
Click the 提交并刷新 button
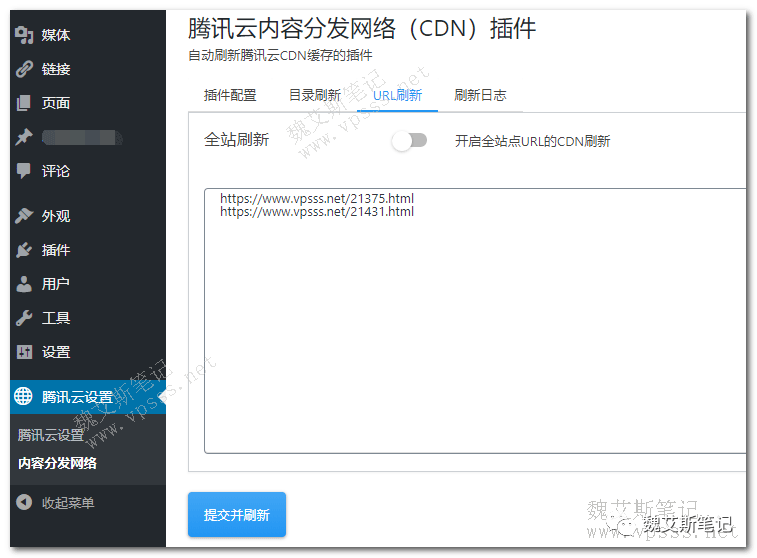(237, 515)
